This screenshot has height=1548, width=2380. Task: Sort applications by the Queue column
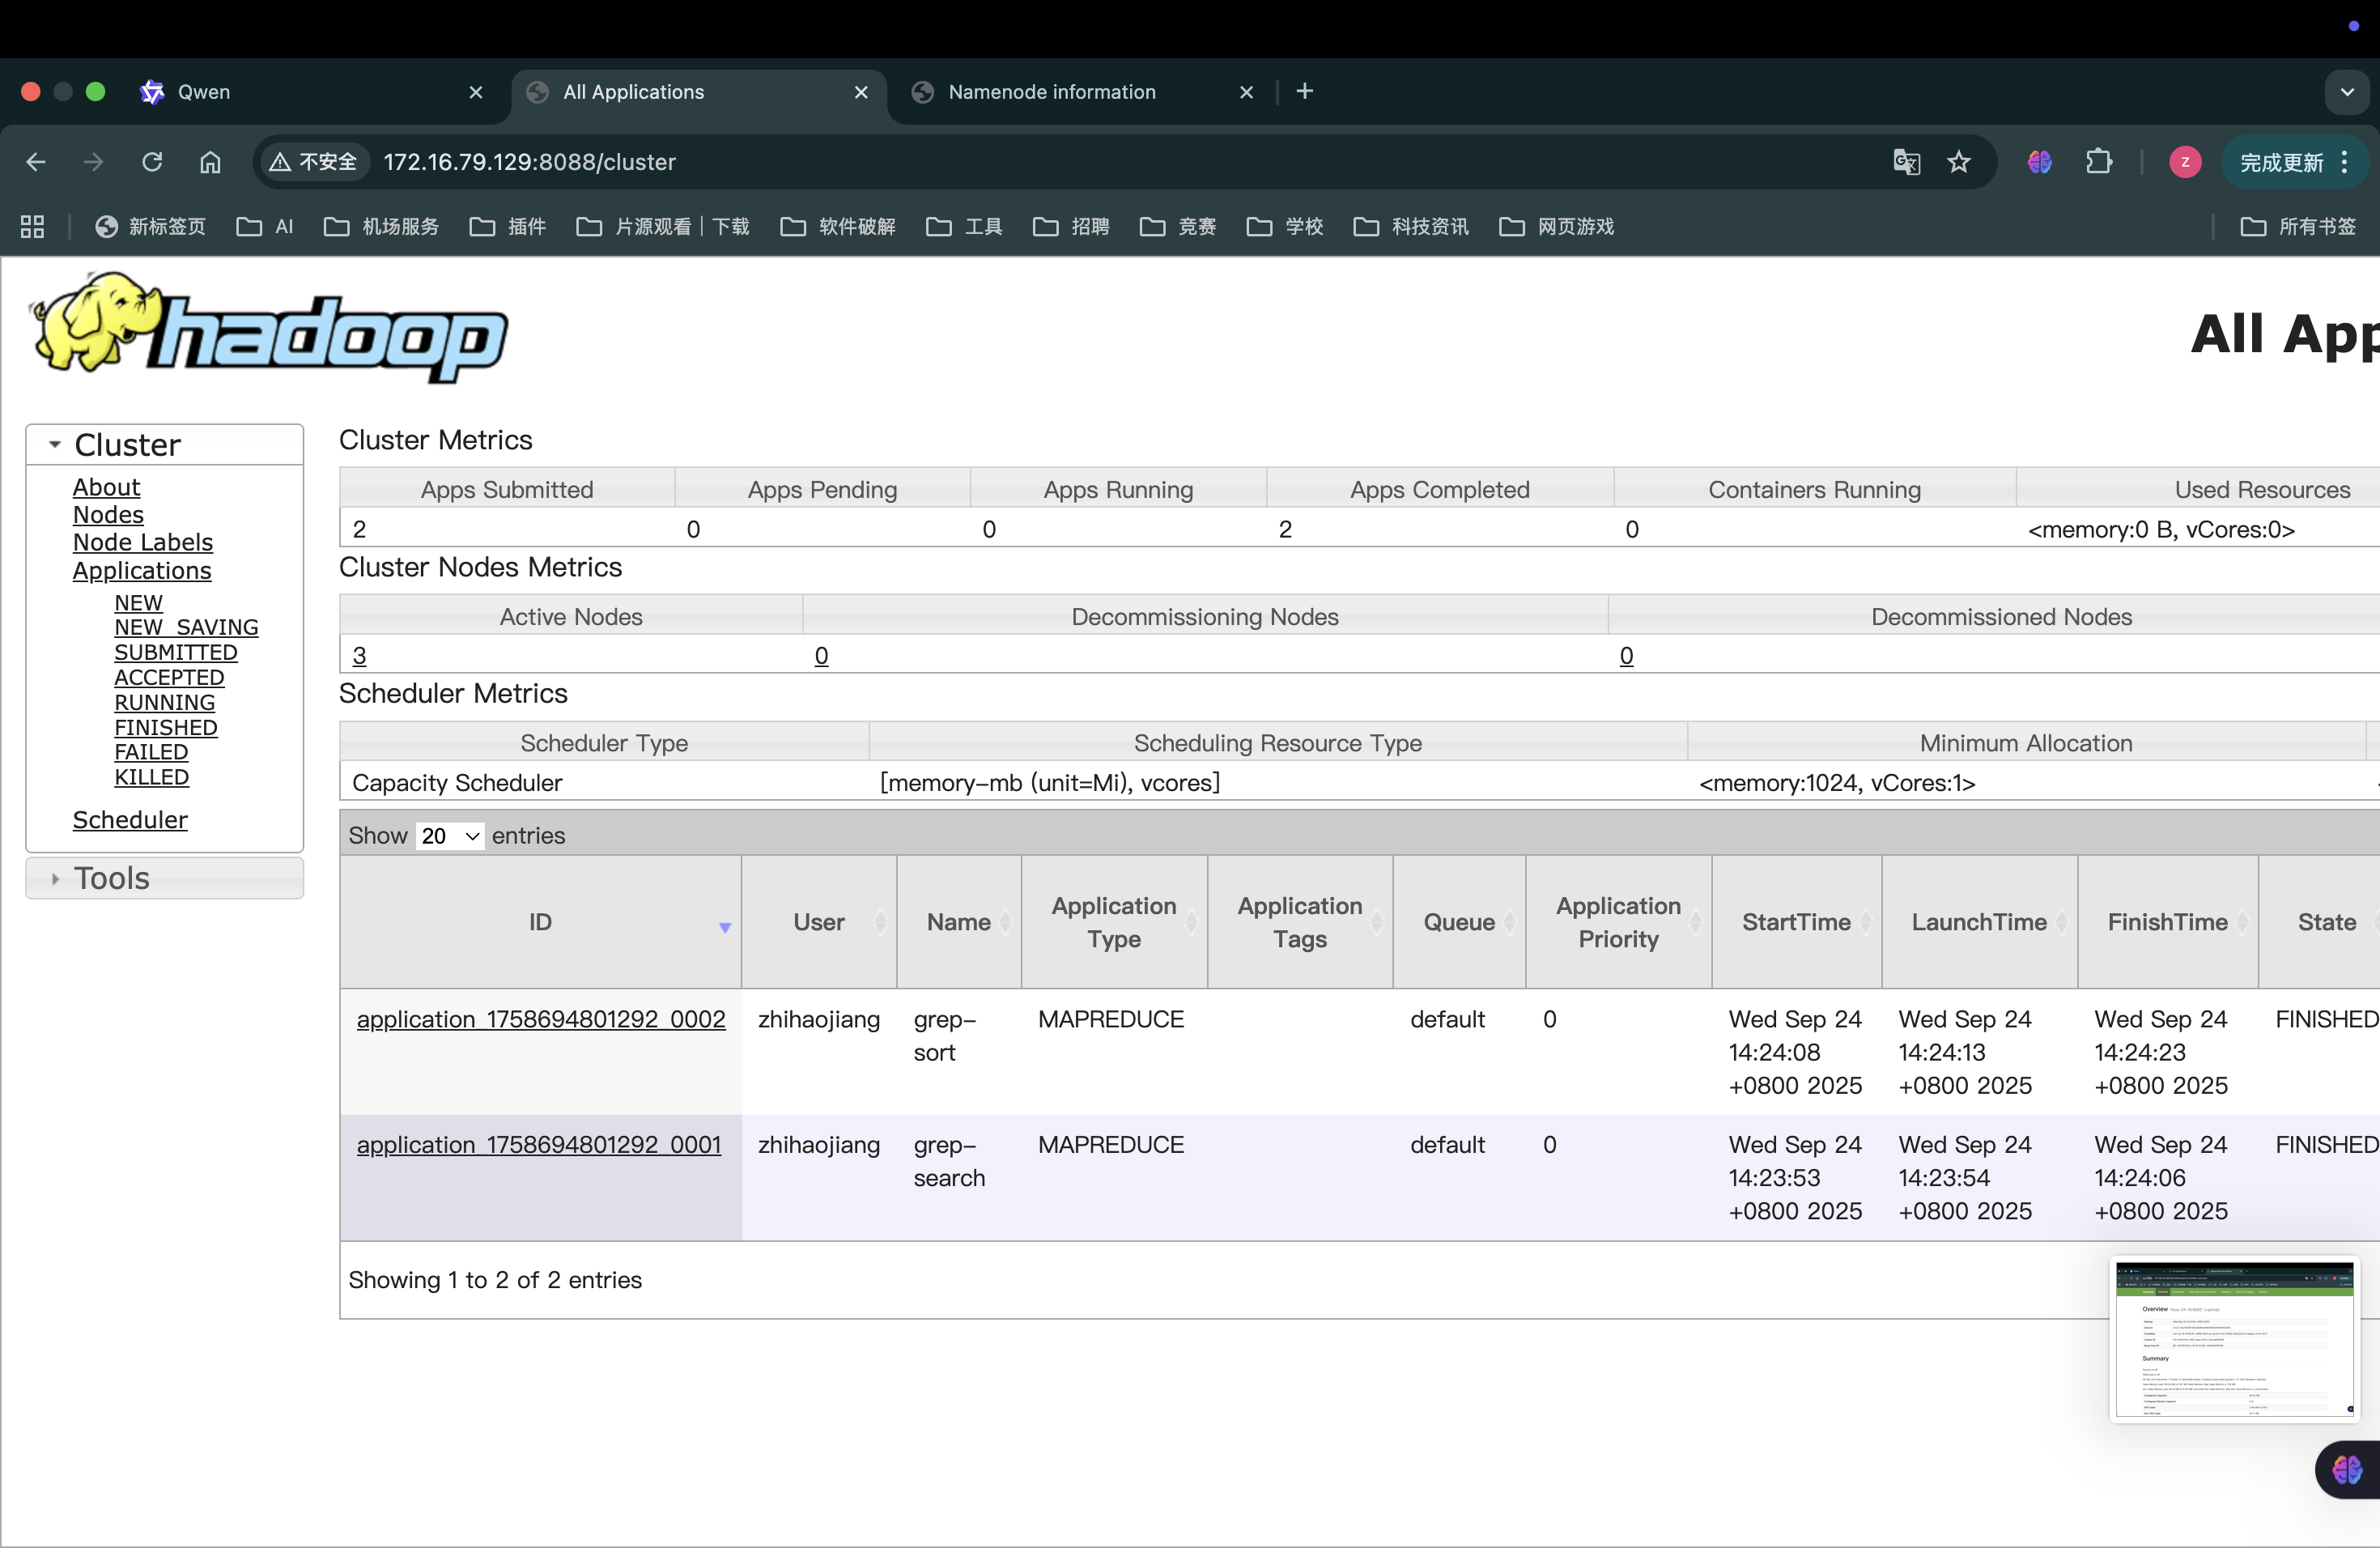click(1459, 922)
